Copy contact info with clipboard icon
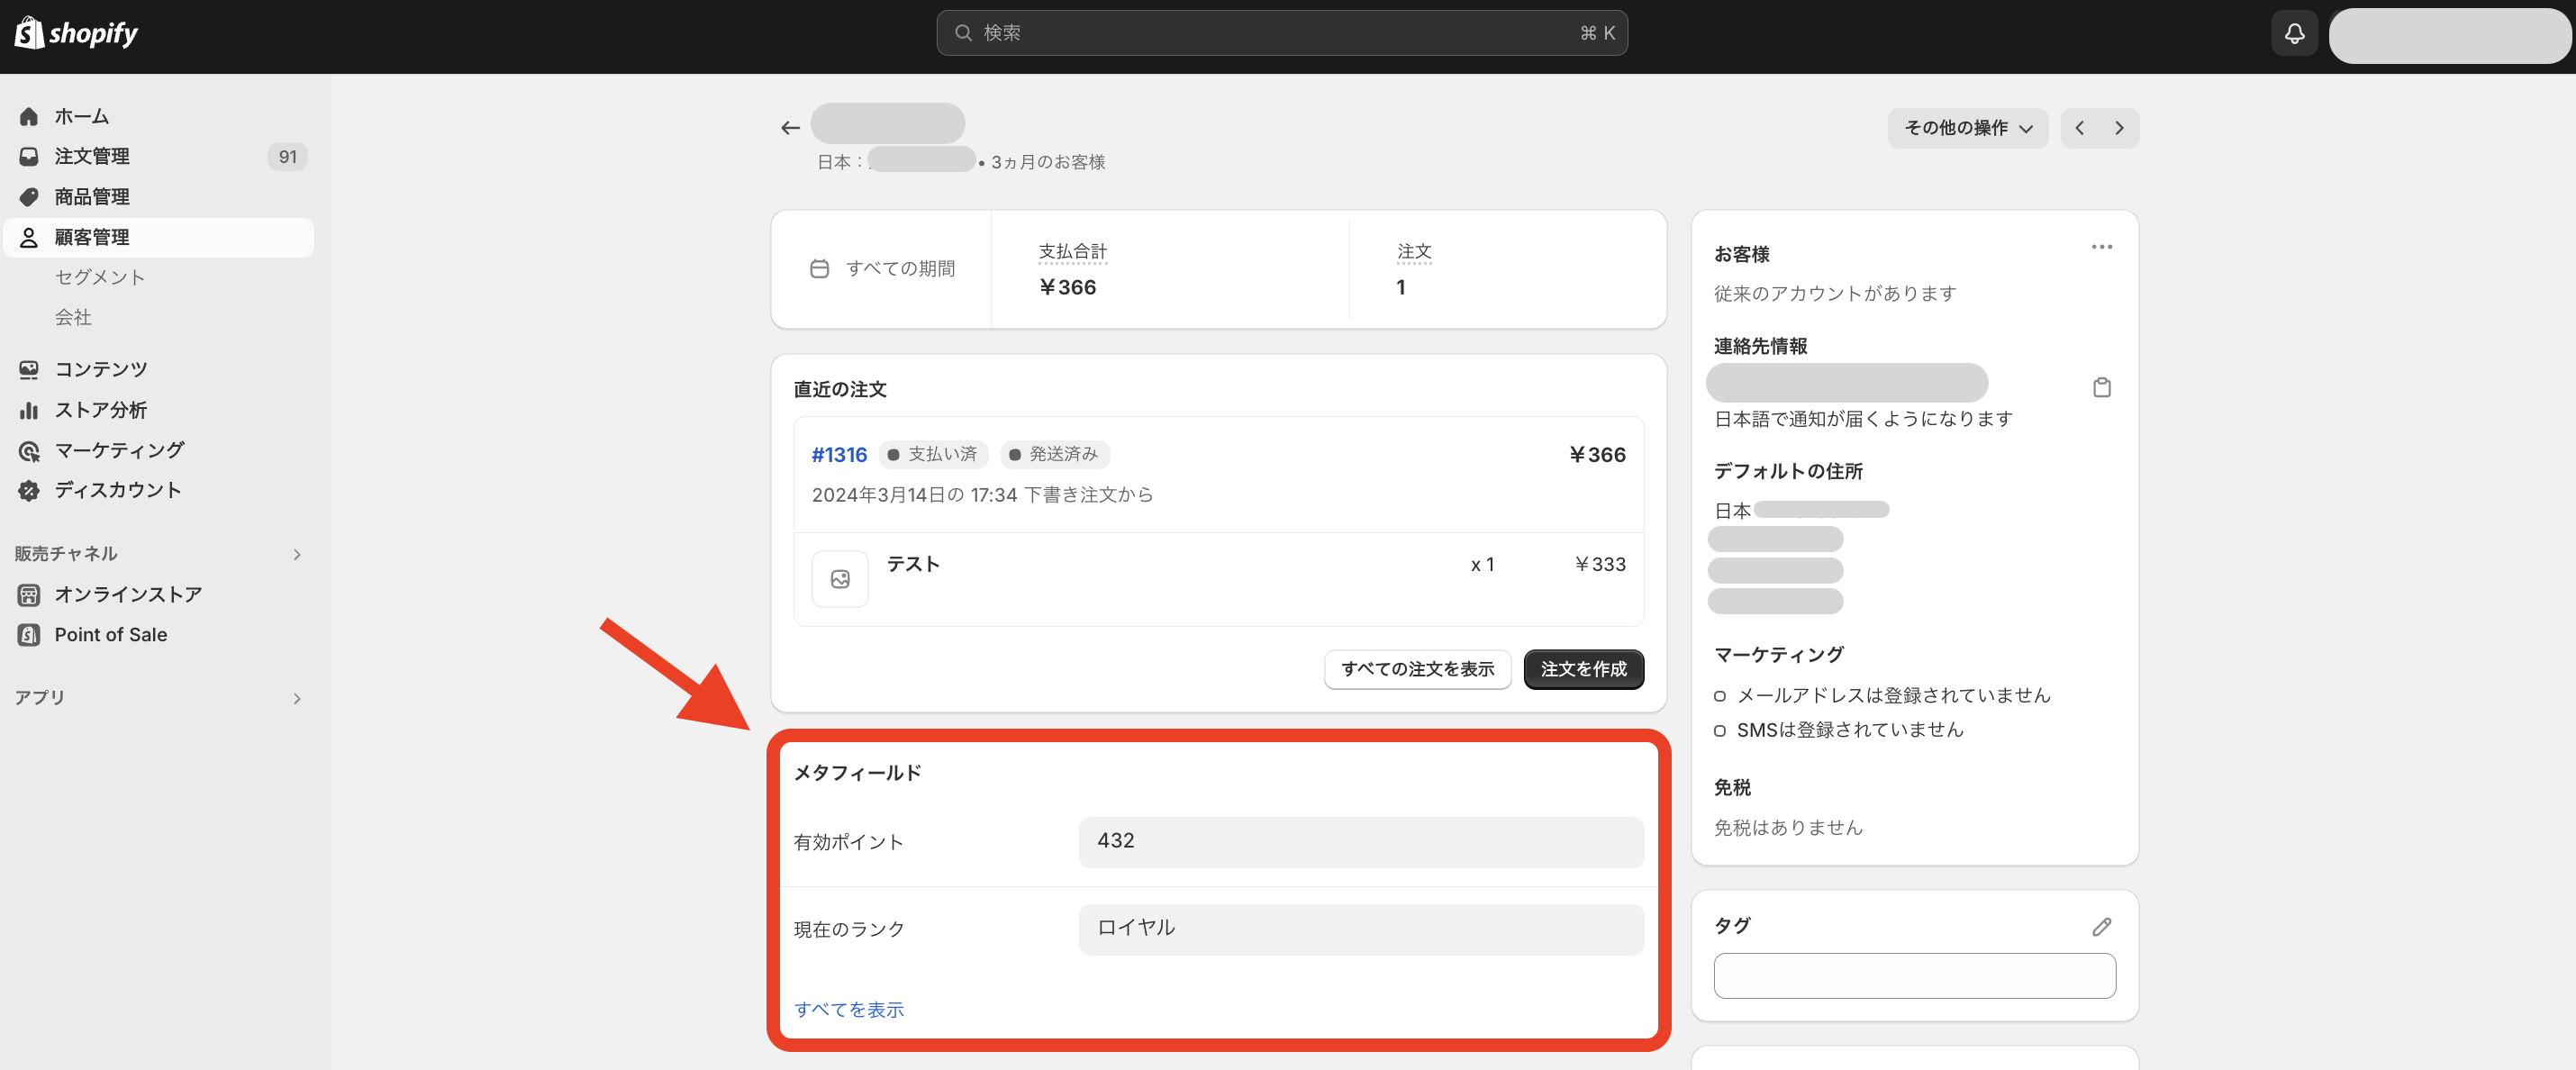This screenshot has width=2576, height=1070. click(x=2102, y=386)
